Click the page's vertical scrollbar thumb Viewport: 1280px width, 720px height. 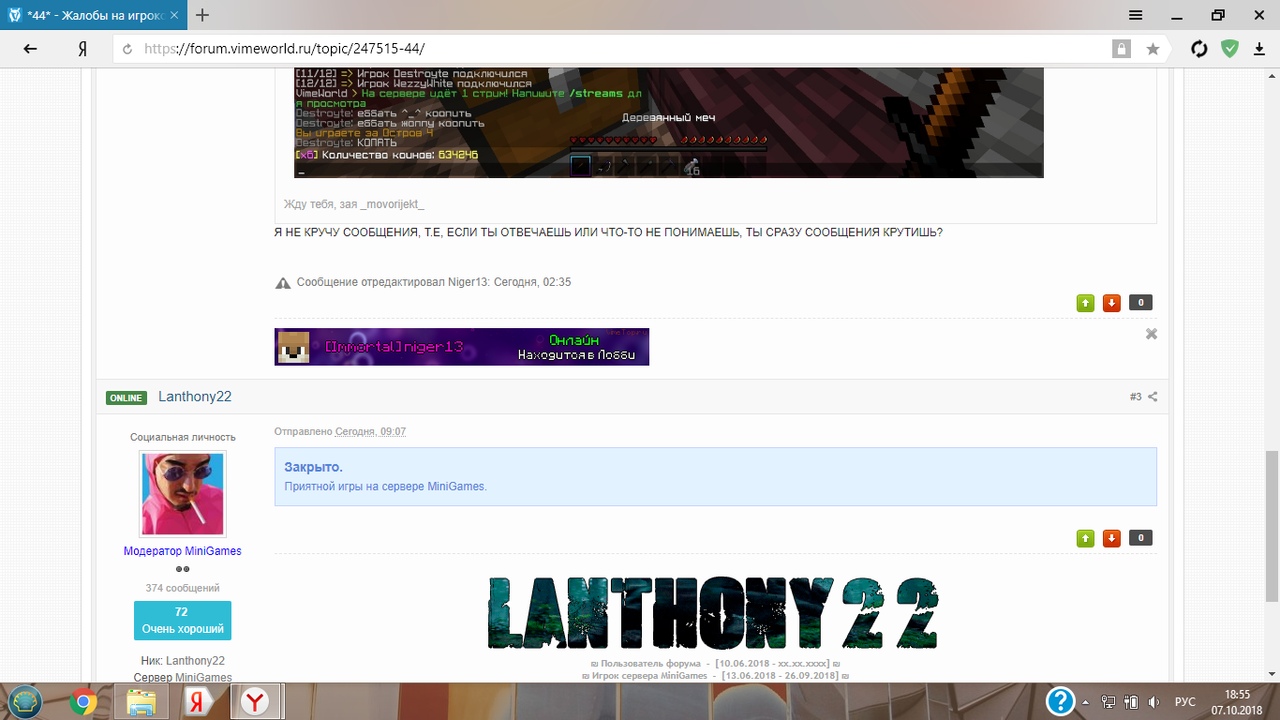(x=1271, y=526)
